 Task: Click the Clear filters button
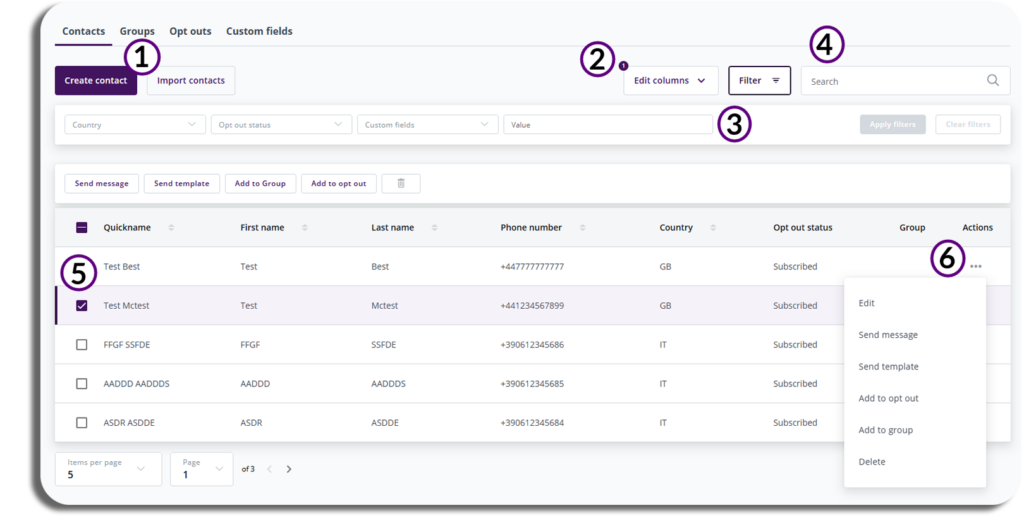(x=968, y=125)
